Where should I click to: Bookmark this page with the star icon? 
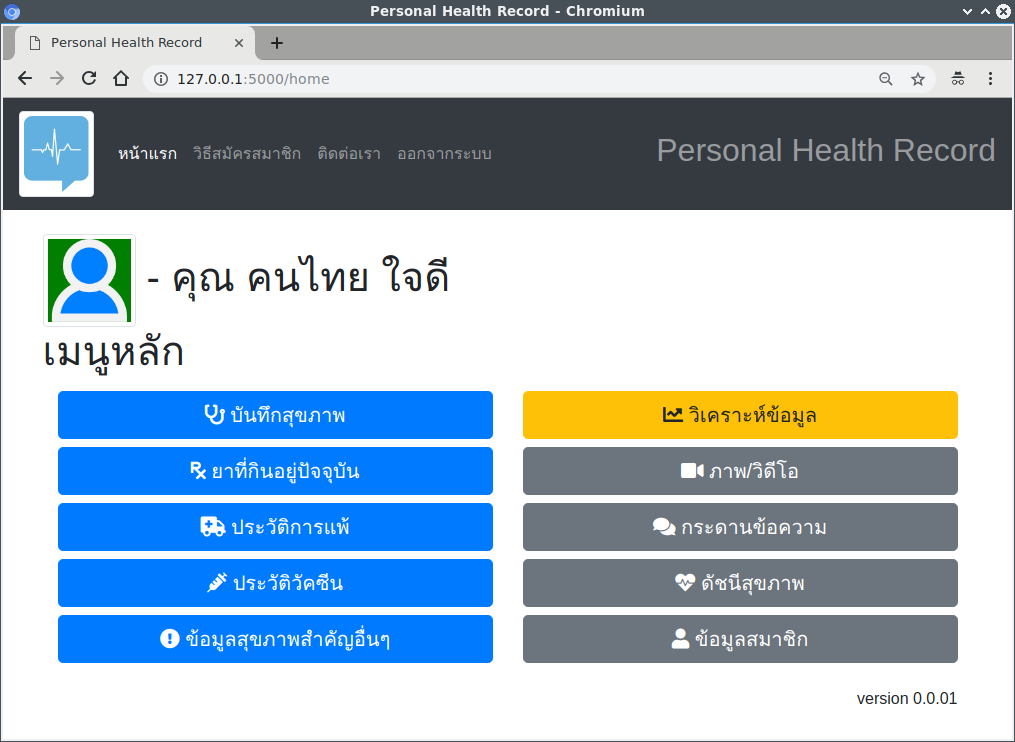(x=918, y=79)
